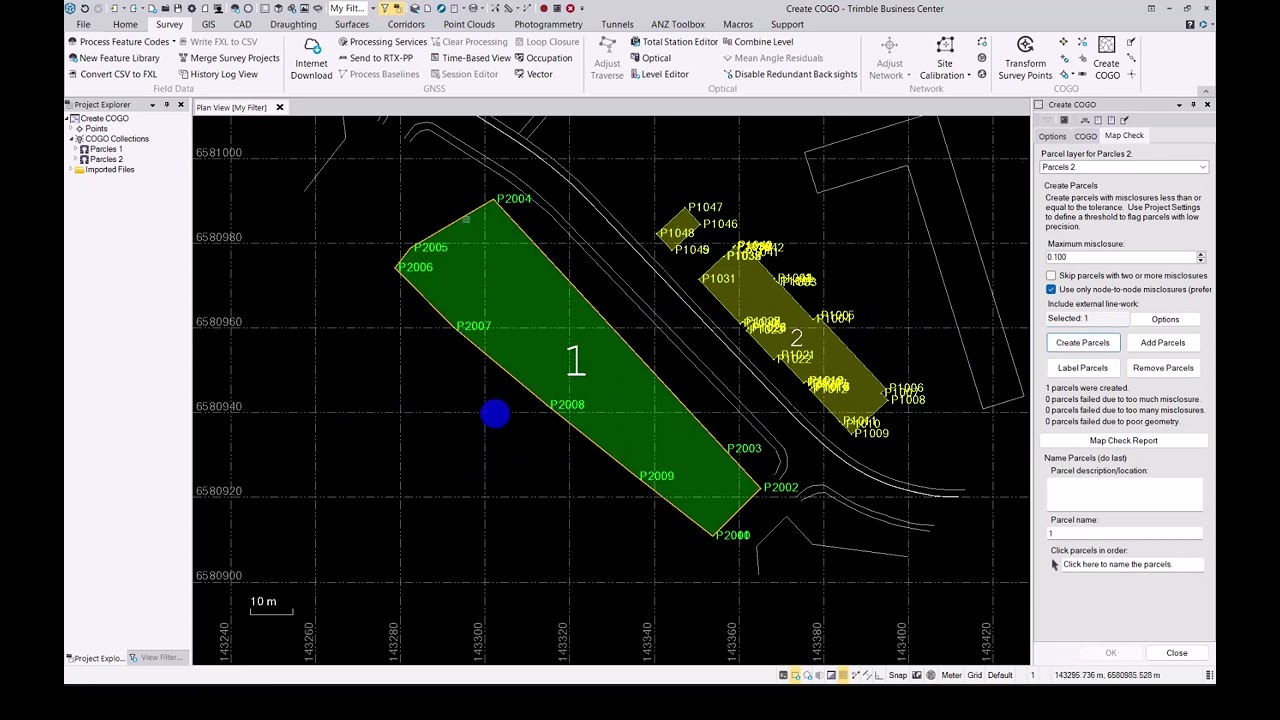Image resolution: width=1280 pixels, height=720 pixels.
Task: Click the Site Calibration icon
Action: click(x=945, y=45)
